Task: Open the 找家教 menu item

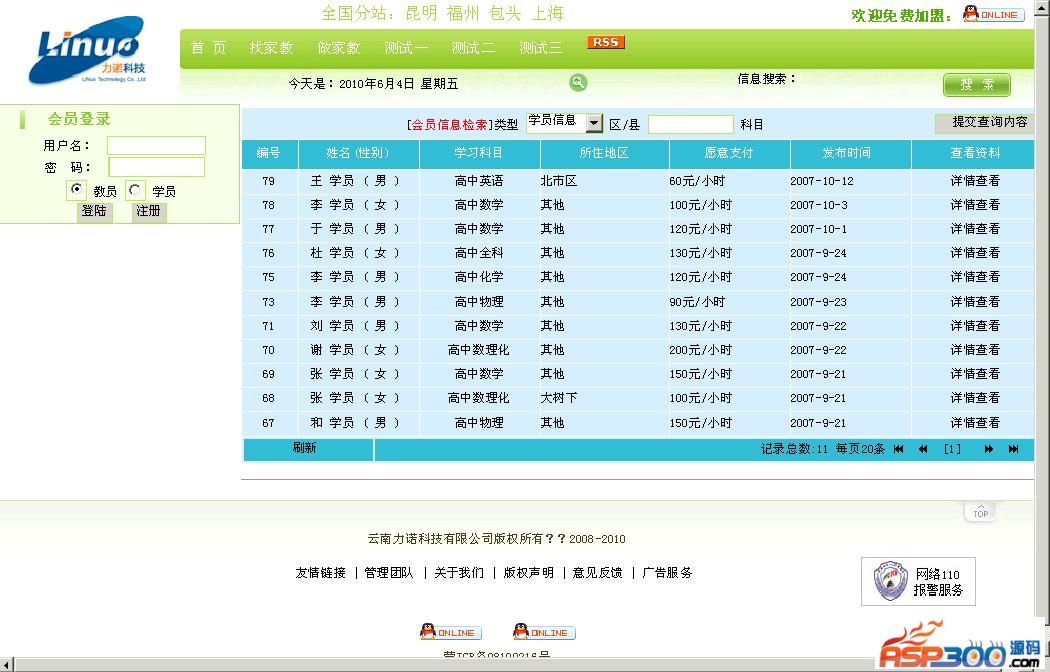Action: point(271,48)
